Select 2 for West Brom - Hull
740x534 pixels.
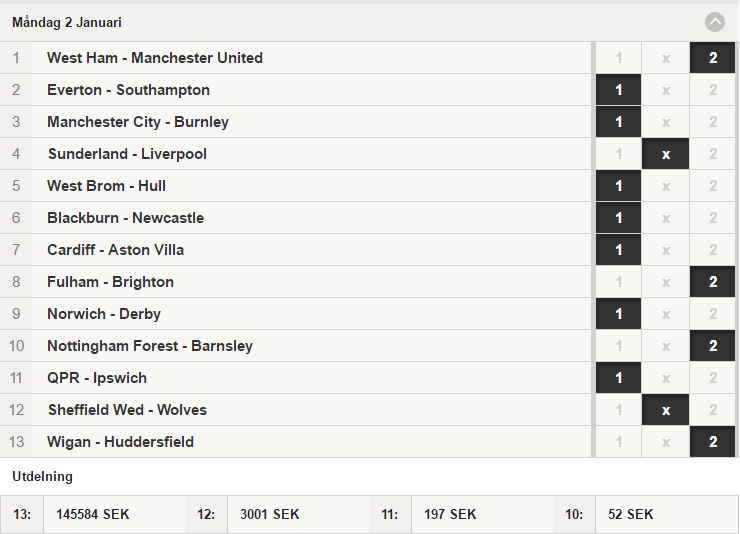tap(713, 186)
